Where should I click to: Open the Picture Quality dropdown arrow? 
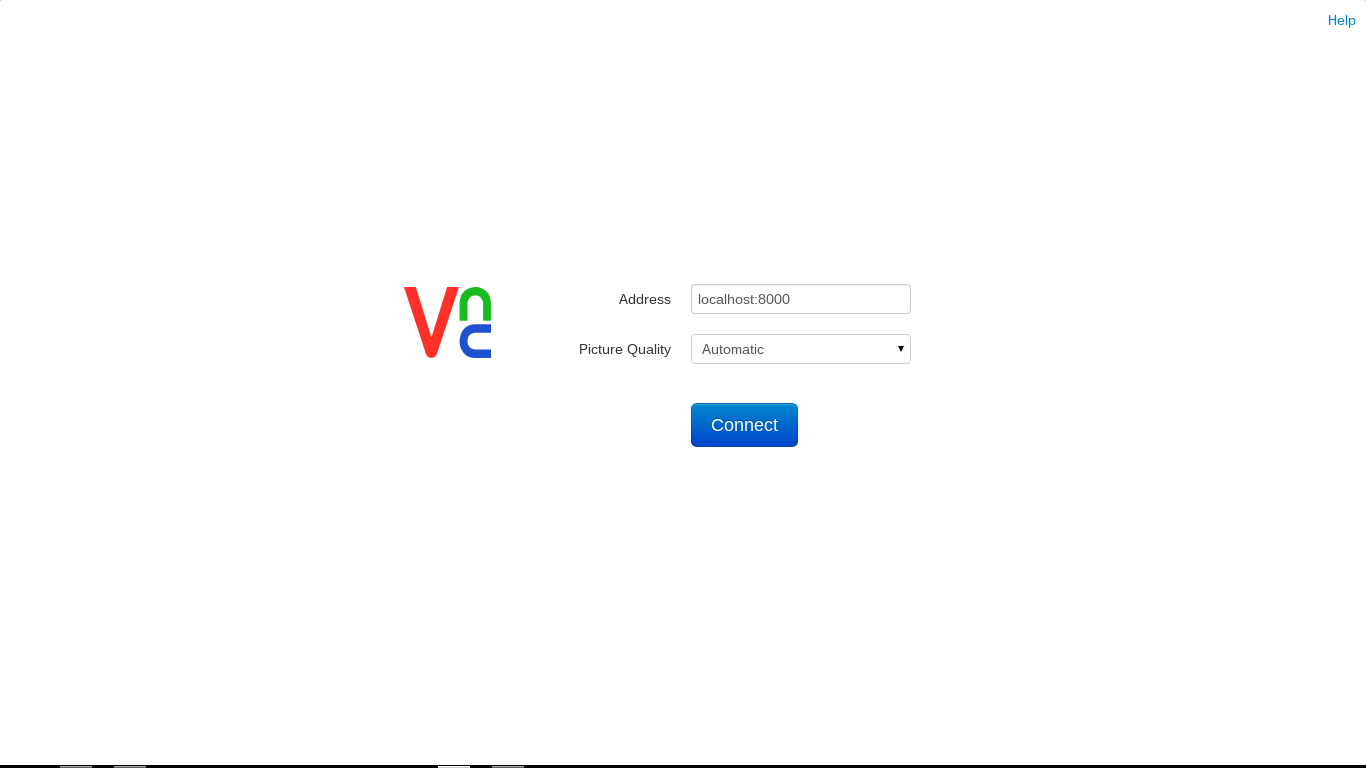pyautogui.click(x=900, y=349)
